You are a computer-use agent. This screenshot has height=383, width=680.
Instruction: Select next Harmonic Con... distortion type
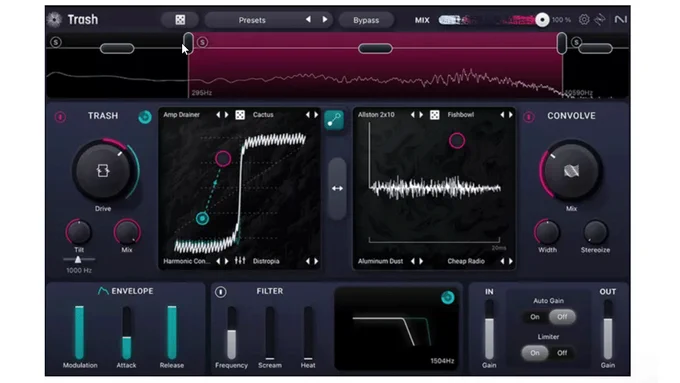[x=226, y=261]
